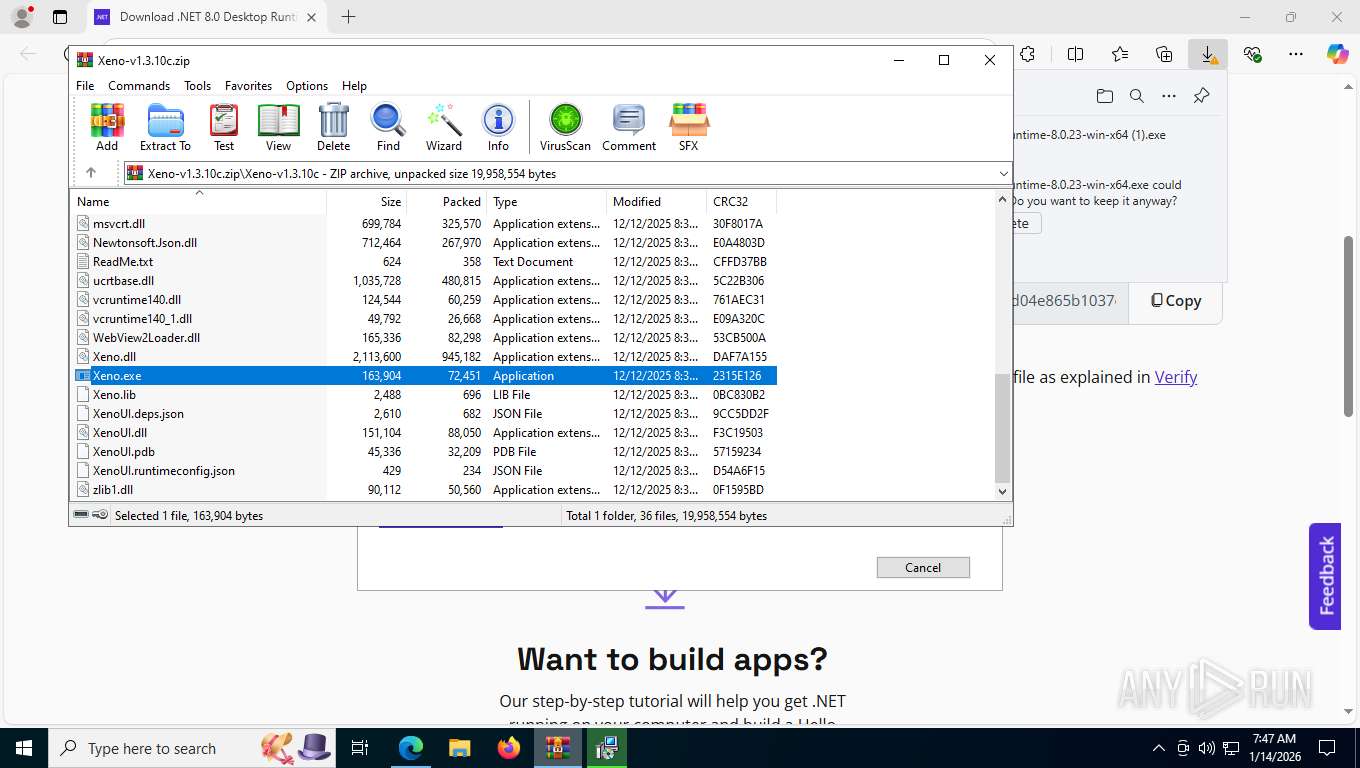Image resolution: width=1360 pixels, height=768 pixels.
Task: Click the Copy button on the webpage
Action: (1175, 300)
